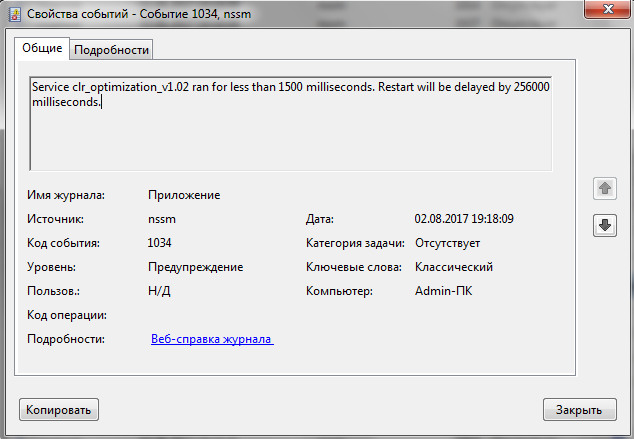The height and width of the screenshot is (439, 634).
Task: Show the previous event with up arrow
Action: pos(604,188)
